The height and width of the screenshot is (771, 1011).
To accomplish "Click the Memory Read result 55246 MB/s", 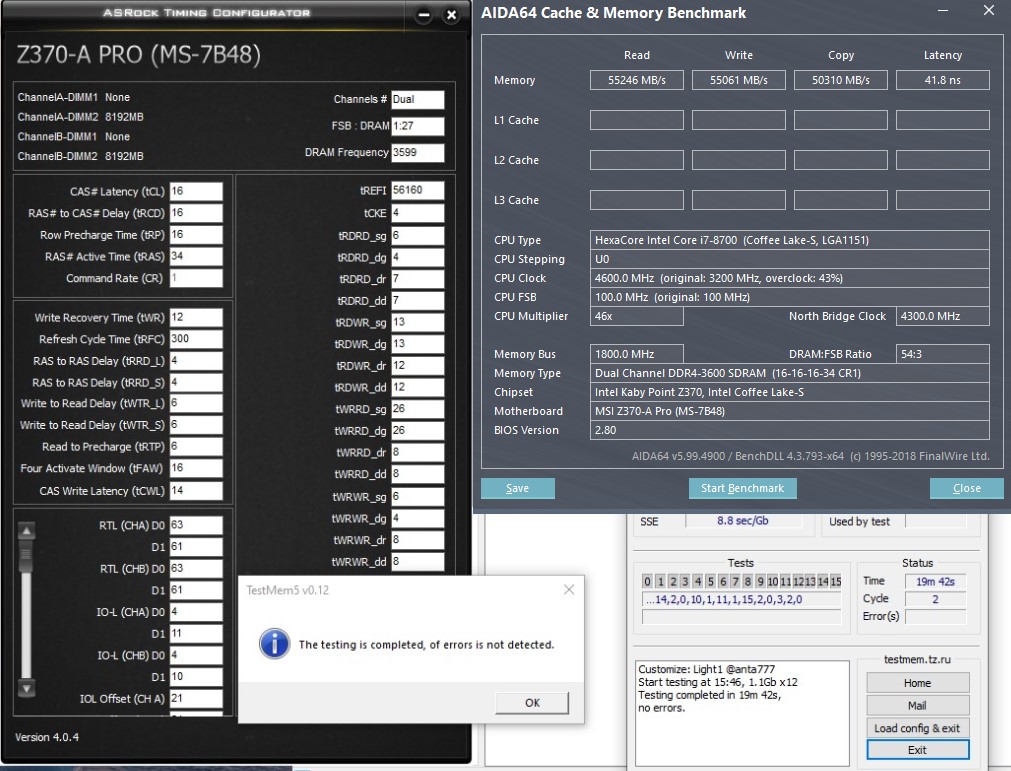I will point(636,80).
